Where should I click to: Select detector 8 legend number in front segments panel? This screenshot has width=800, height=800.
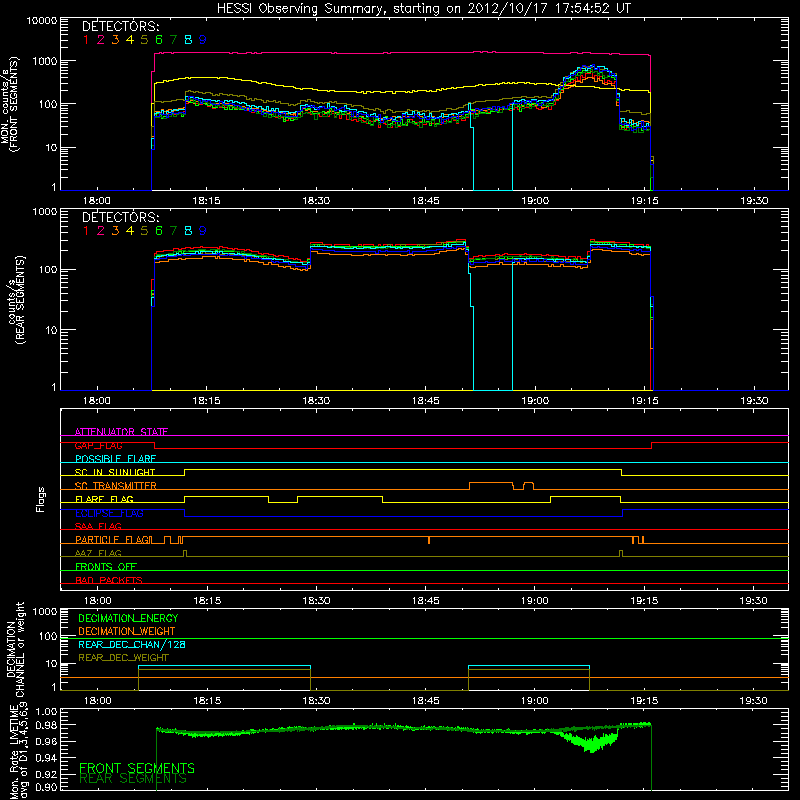click(x=188, y=40)
